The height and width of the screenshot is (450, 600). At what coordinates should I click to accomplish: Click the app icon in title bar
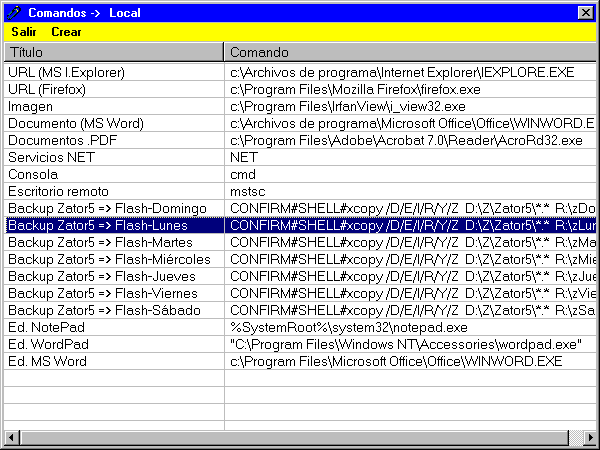pos(13,13)
